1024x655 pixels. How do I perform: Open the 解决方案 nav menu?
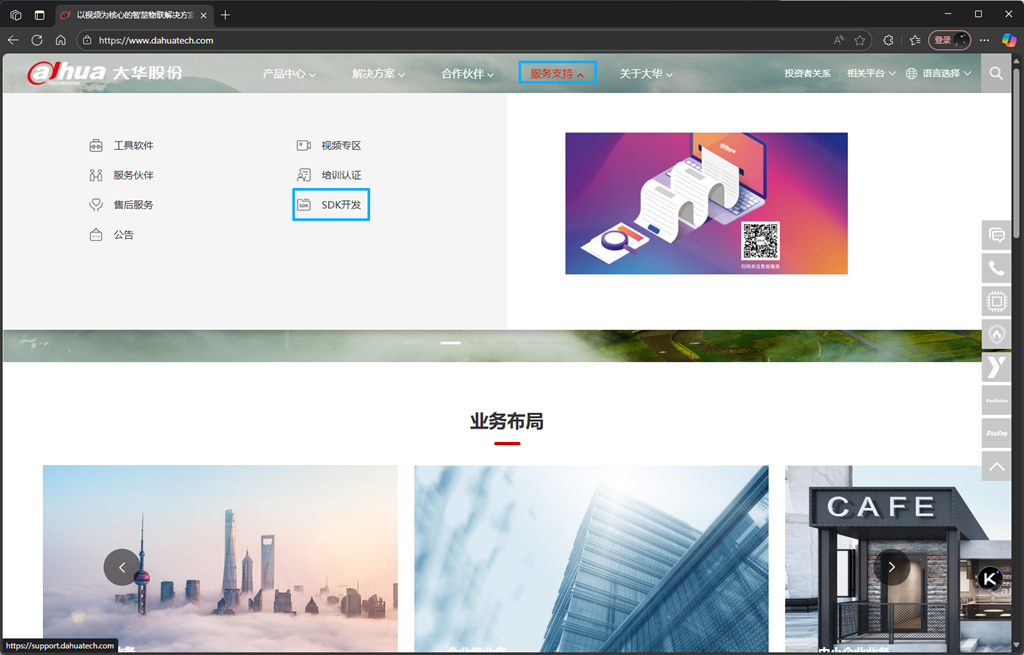coord(379,74)
